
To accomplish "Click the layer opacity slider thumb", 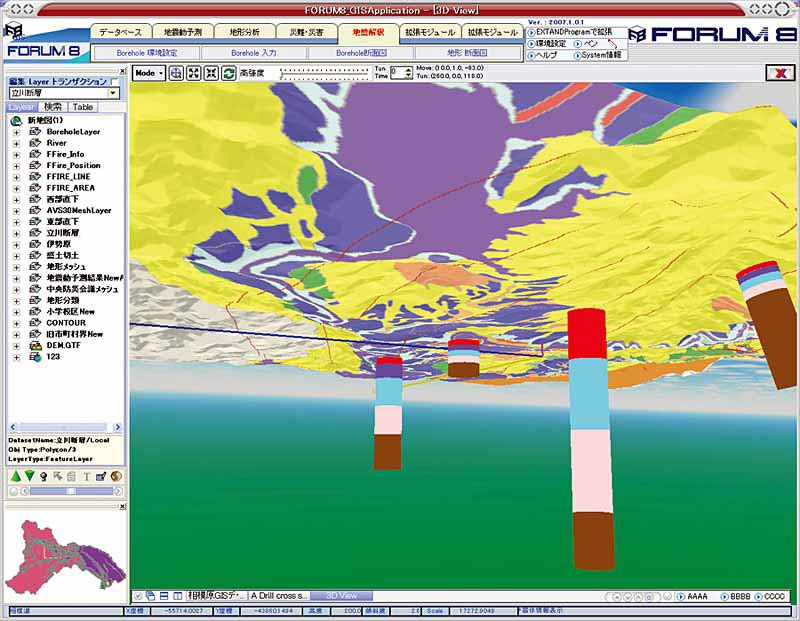I will pyautogui.click(x=71, y=491).
